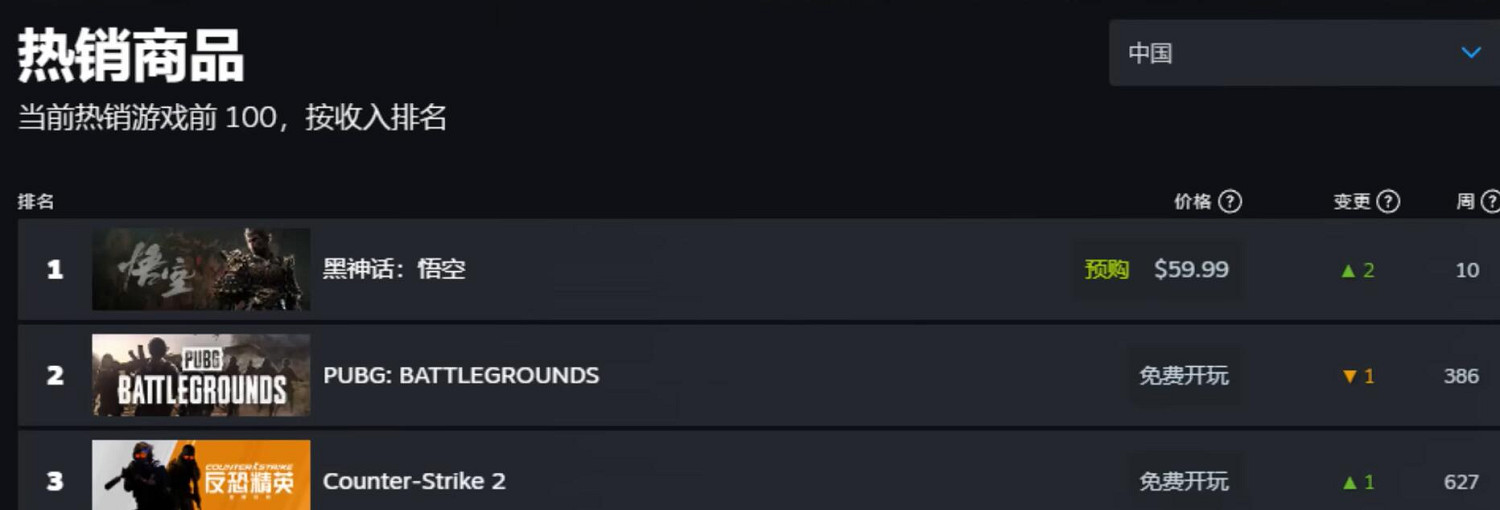This screenshot has width=1500, height=510.
Task: Open the Black Myth Wukong thumbnail
Action: tap(201, 269)
